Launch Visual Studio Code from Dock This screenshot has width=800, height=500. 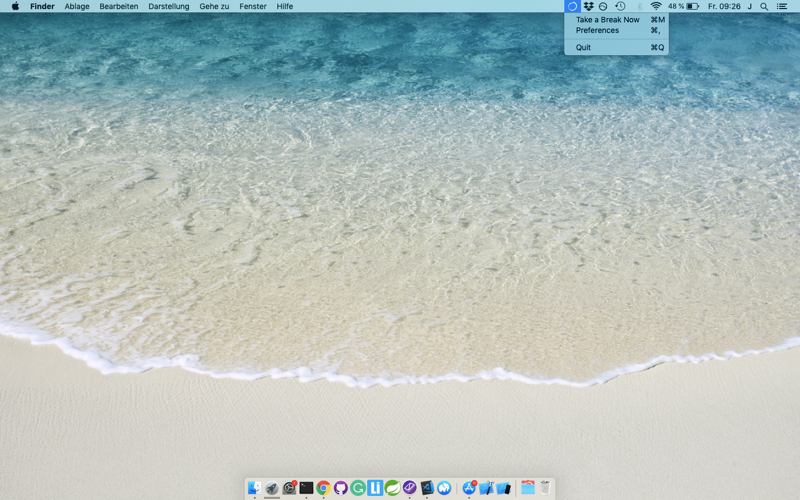[427, 488]
